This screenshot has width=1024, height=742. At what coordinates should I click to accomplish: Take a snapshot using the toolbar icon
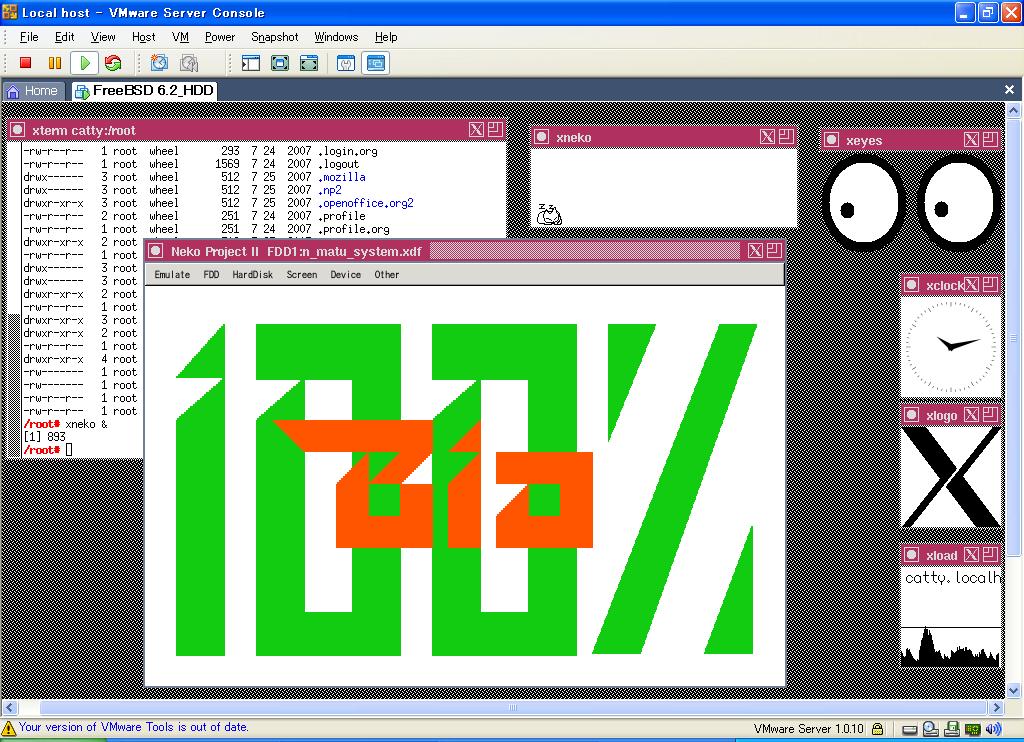click(x=159, y=63)
